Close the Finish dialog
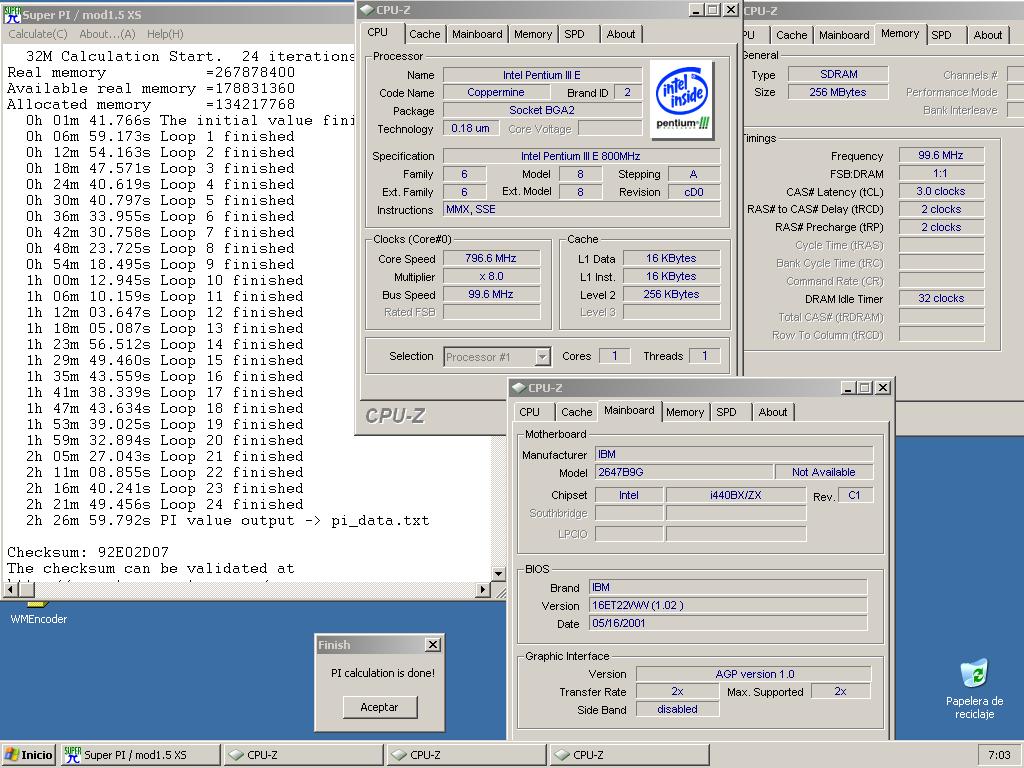The width and height of the screenshot is (1024, 768). [x=432, y=645]
